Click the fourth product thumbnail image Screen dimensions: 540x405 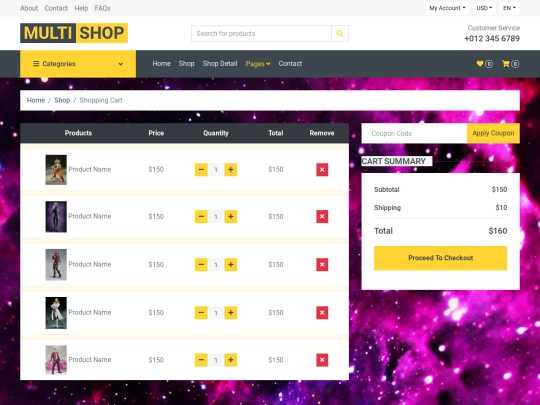[56, 313]
